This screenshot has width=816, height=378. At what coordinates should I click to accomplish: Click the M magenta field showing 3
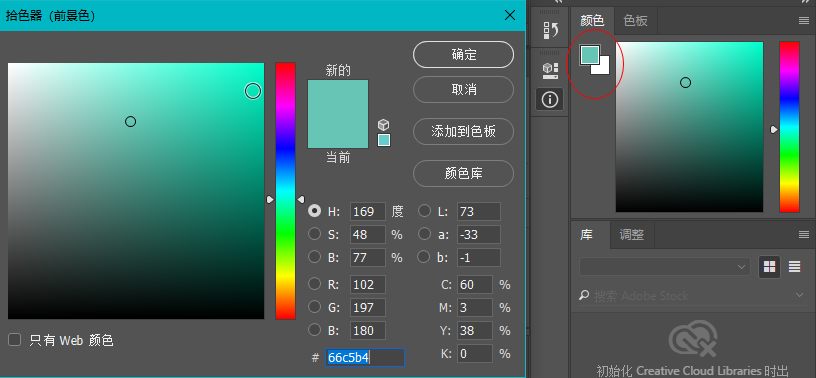[x=475, y=308]
